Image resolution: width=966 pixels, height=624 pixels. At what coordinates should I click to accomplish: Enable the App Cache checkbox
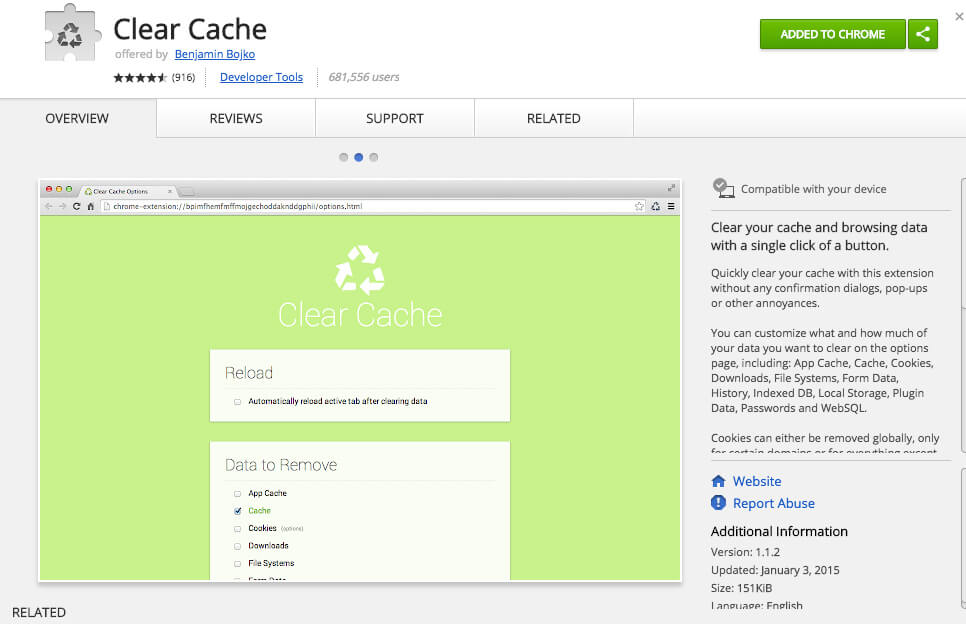(237, 494)
